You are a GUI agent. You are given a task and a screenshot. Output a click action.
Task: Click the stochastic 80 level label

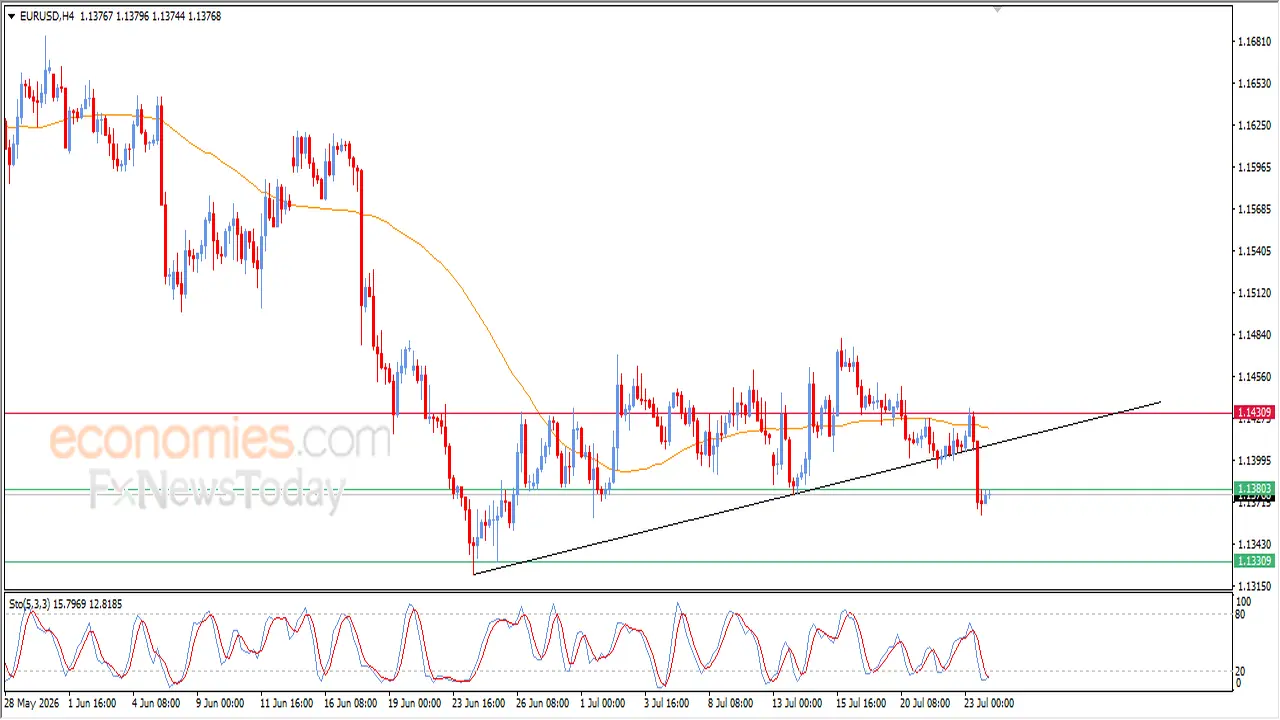[x=1243, y=615]
